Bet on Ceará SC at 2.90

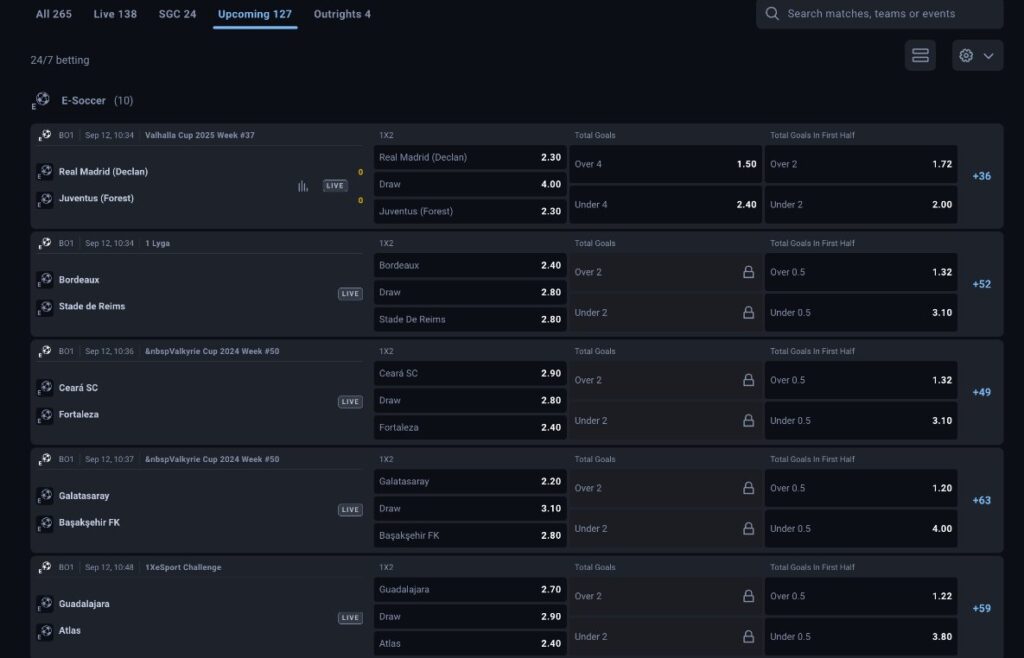pyautogui.click(x=470, y=373)
